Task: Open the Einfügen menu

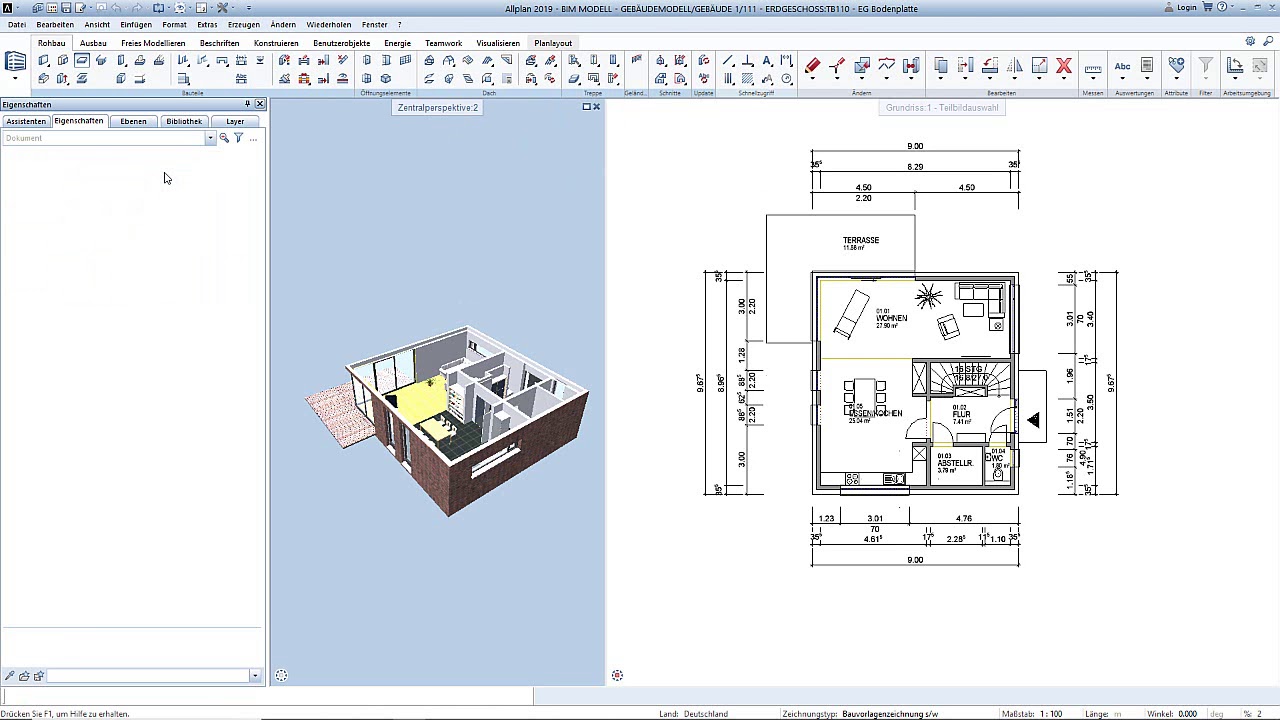Action: point(136,24)
